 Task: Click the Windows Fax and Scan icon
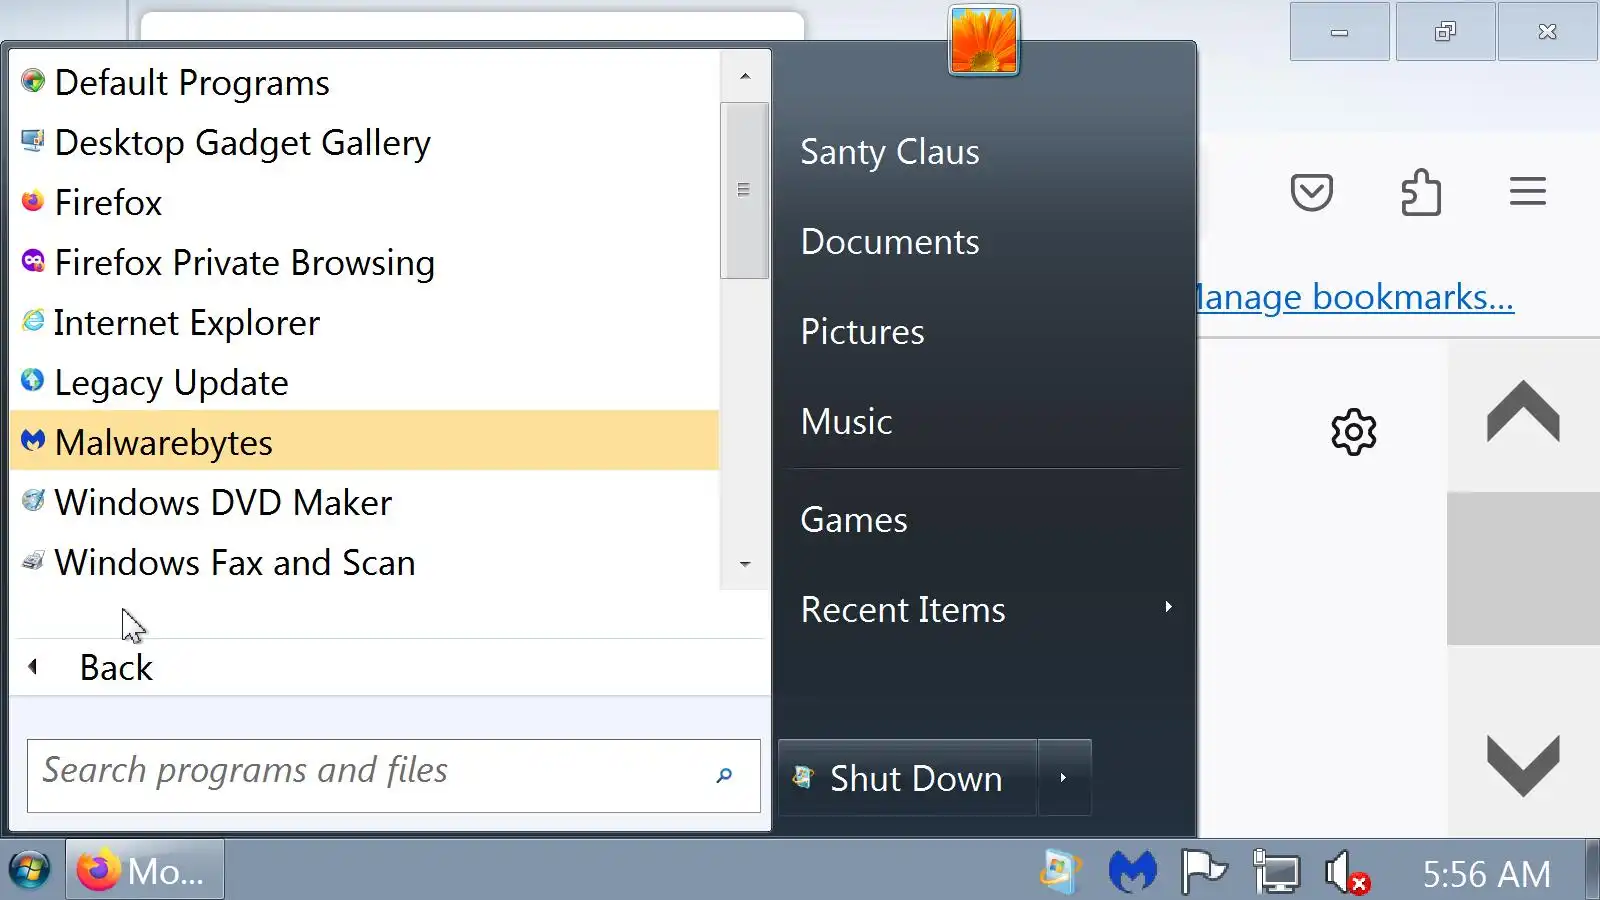pos(33,561)
